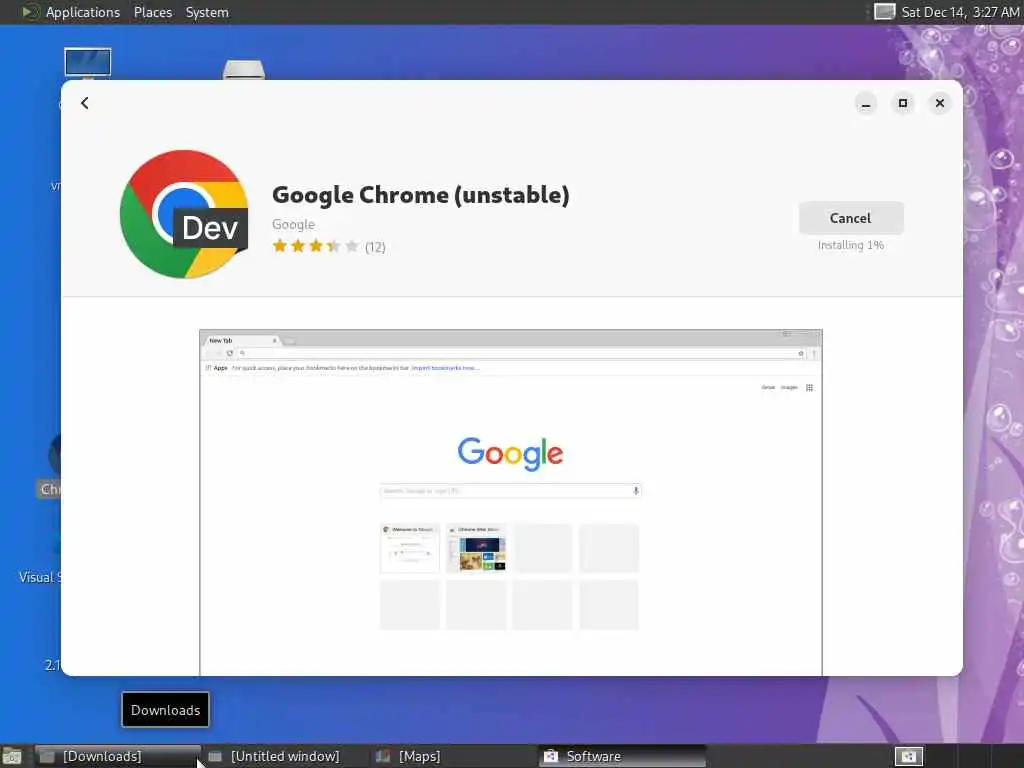The width and height of the screenshot is (1024, 768).
Task: Switch to Untitled window in taskbar
Action: (x=285, y=756)
